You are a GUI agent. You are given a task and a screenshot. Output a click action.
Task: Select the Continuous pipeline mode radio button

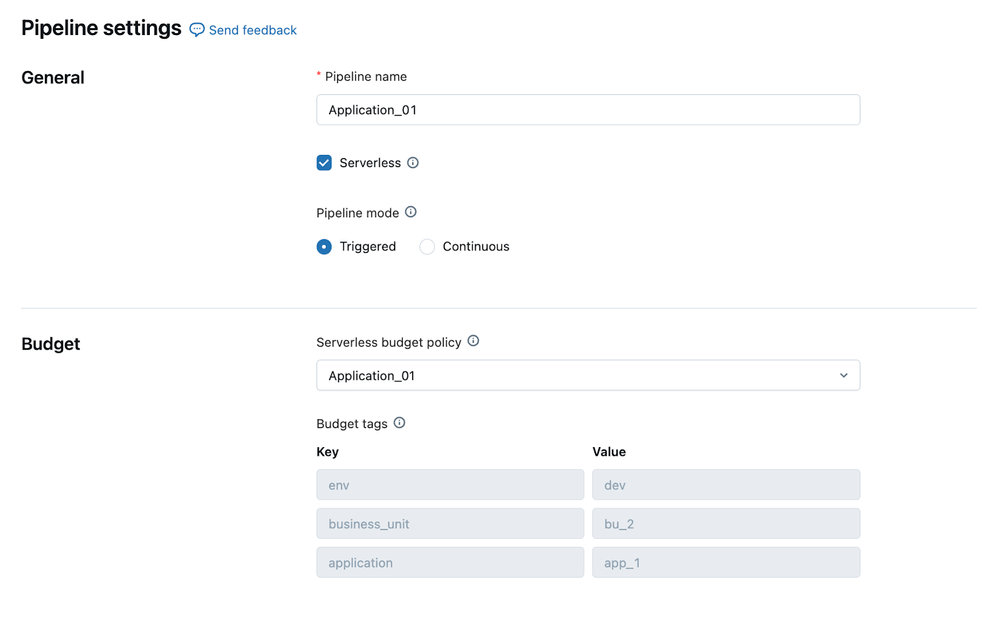pyautogui.click(x=427, y=247)
